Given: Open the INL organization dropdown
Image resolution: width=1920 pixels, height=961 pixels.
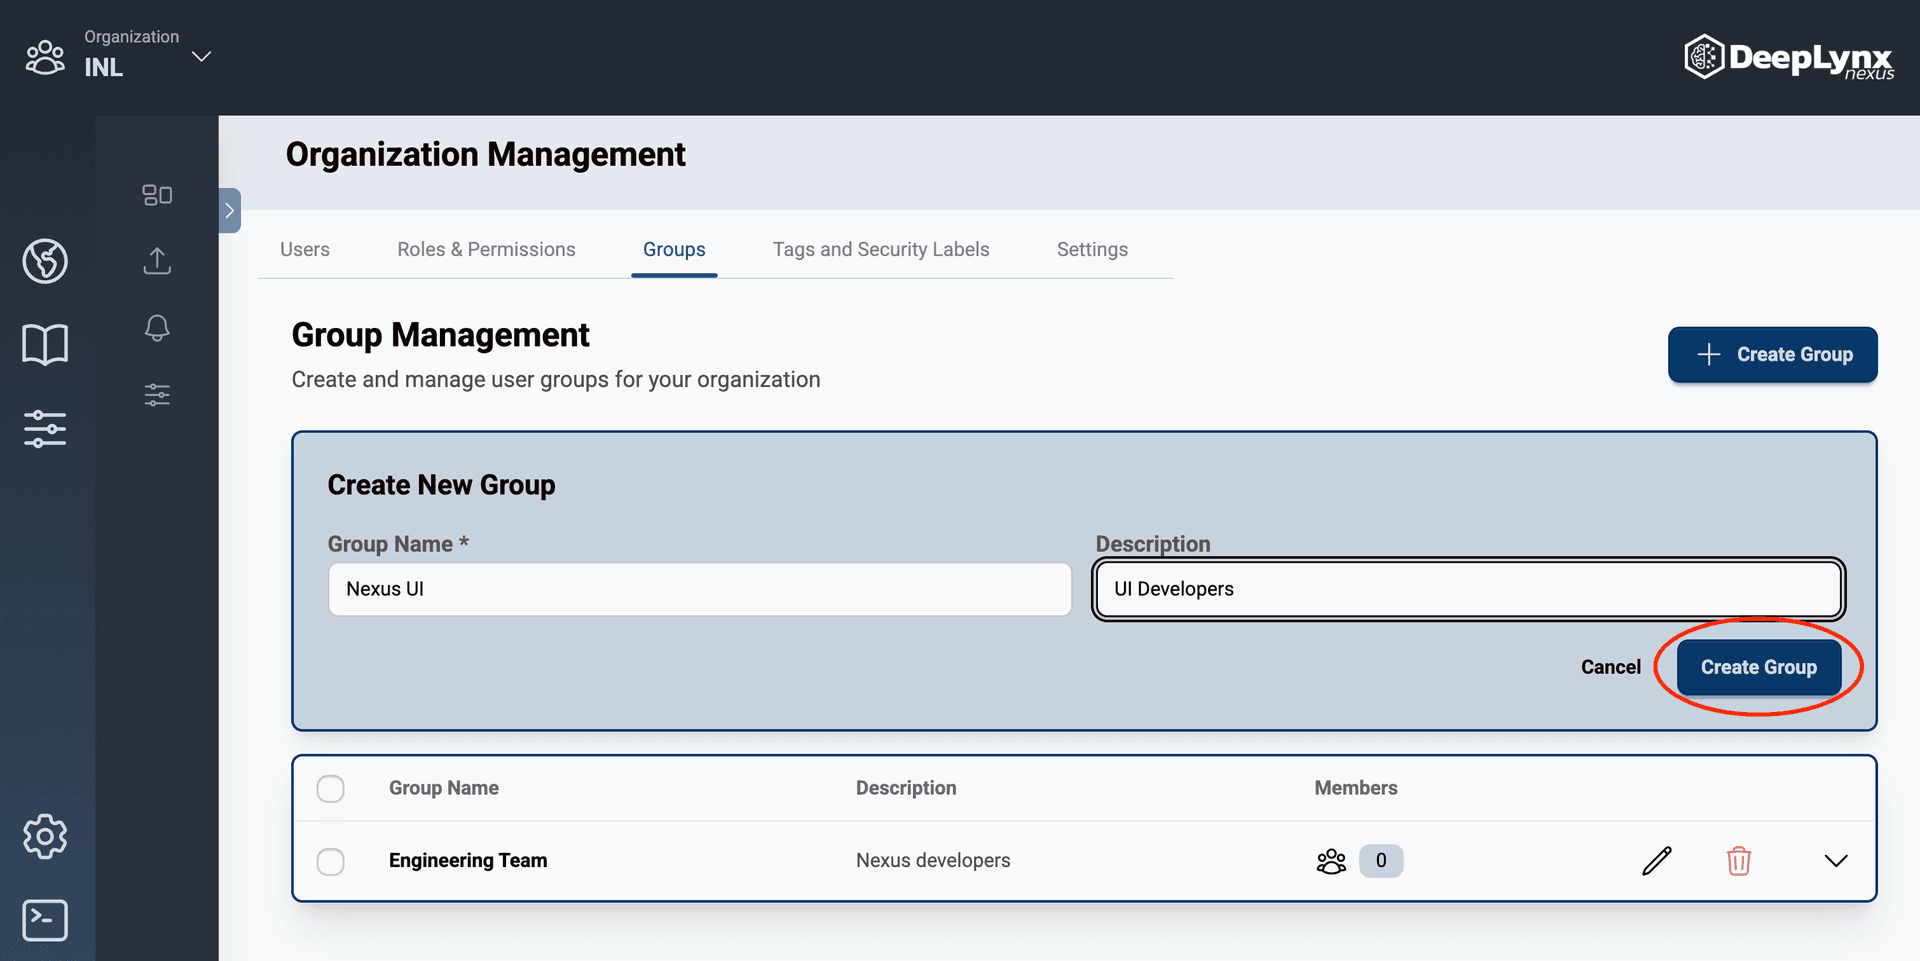Looking at the screenshot, I should point(201,57).
